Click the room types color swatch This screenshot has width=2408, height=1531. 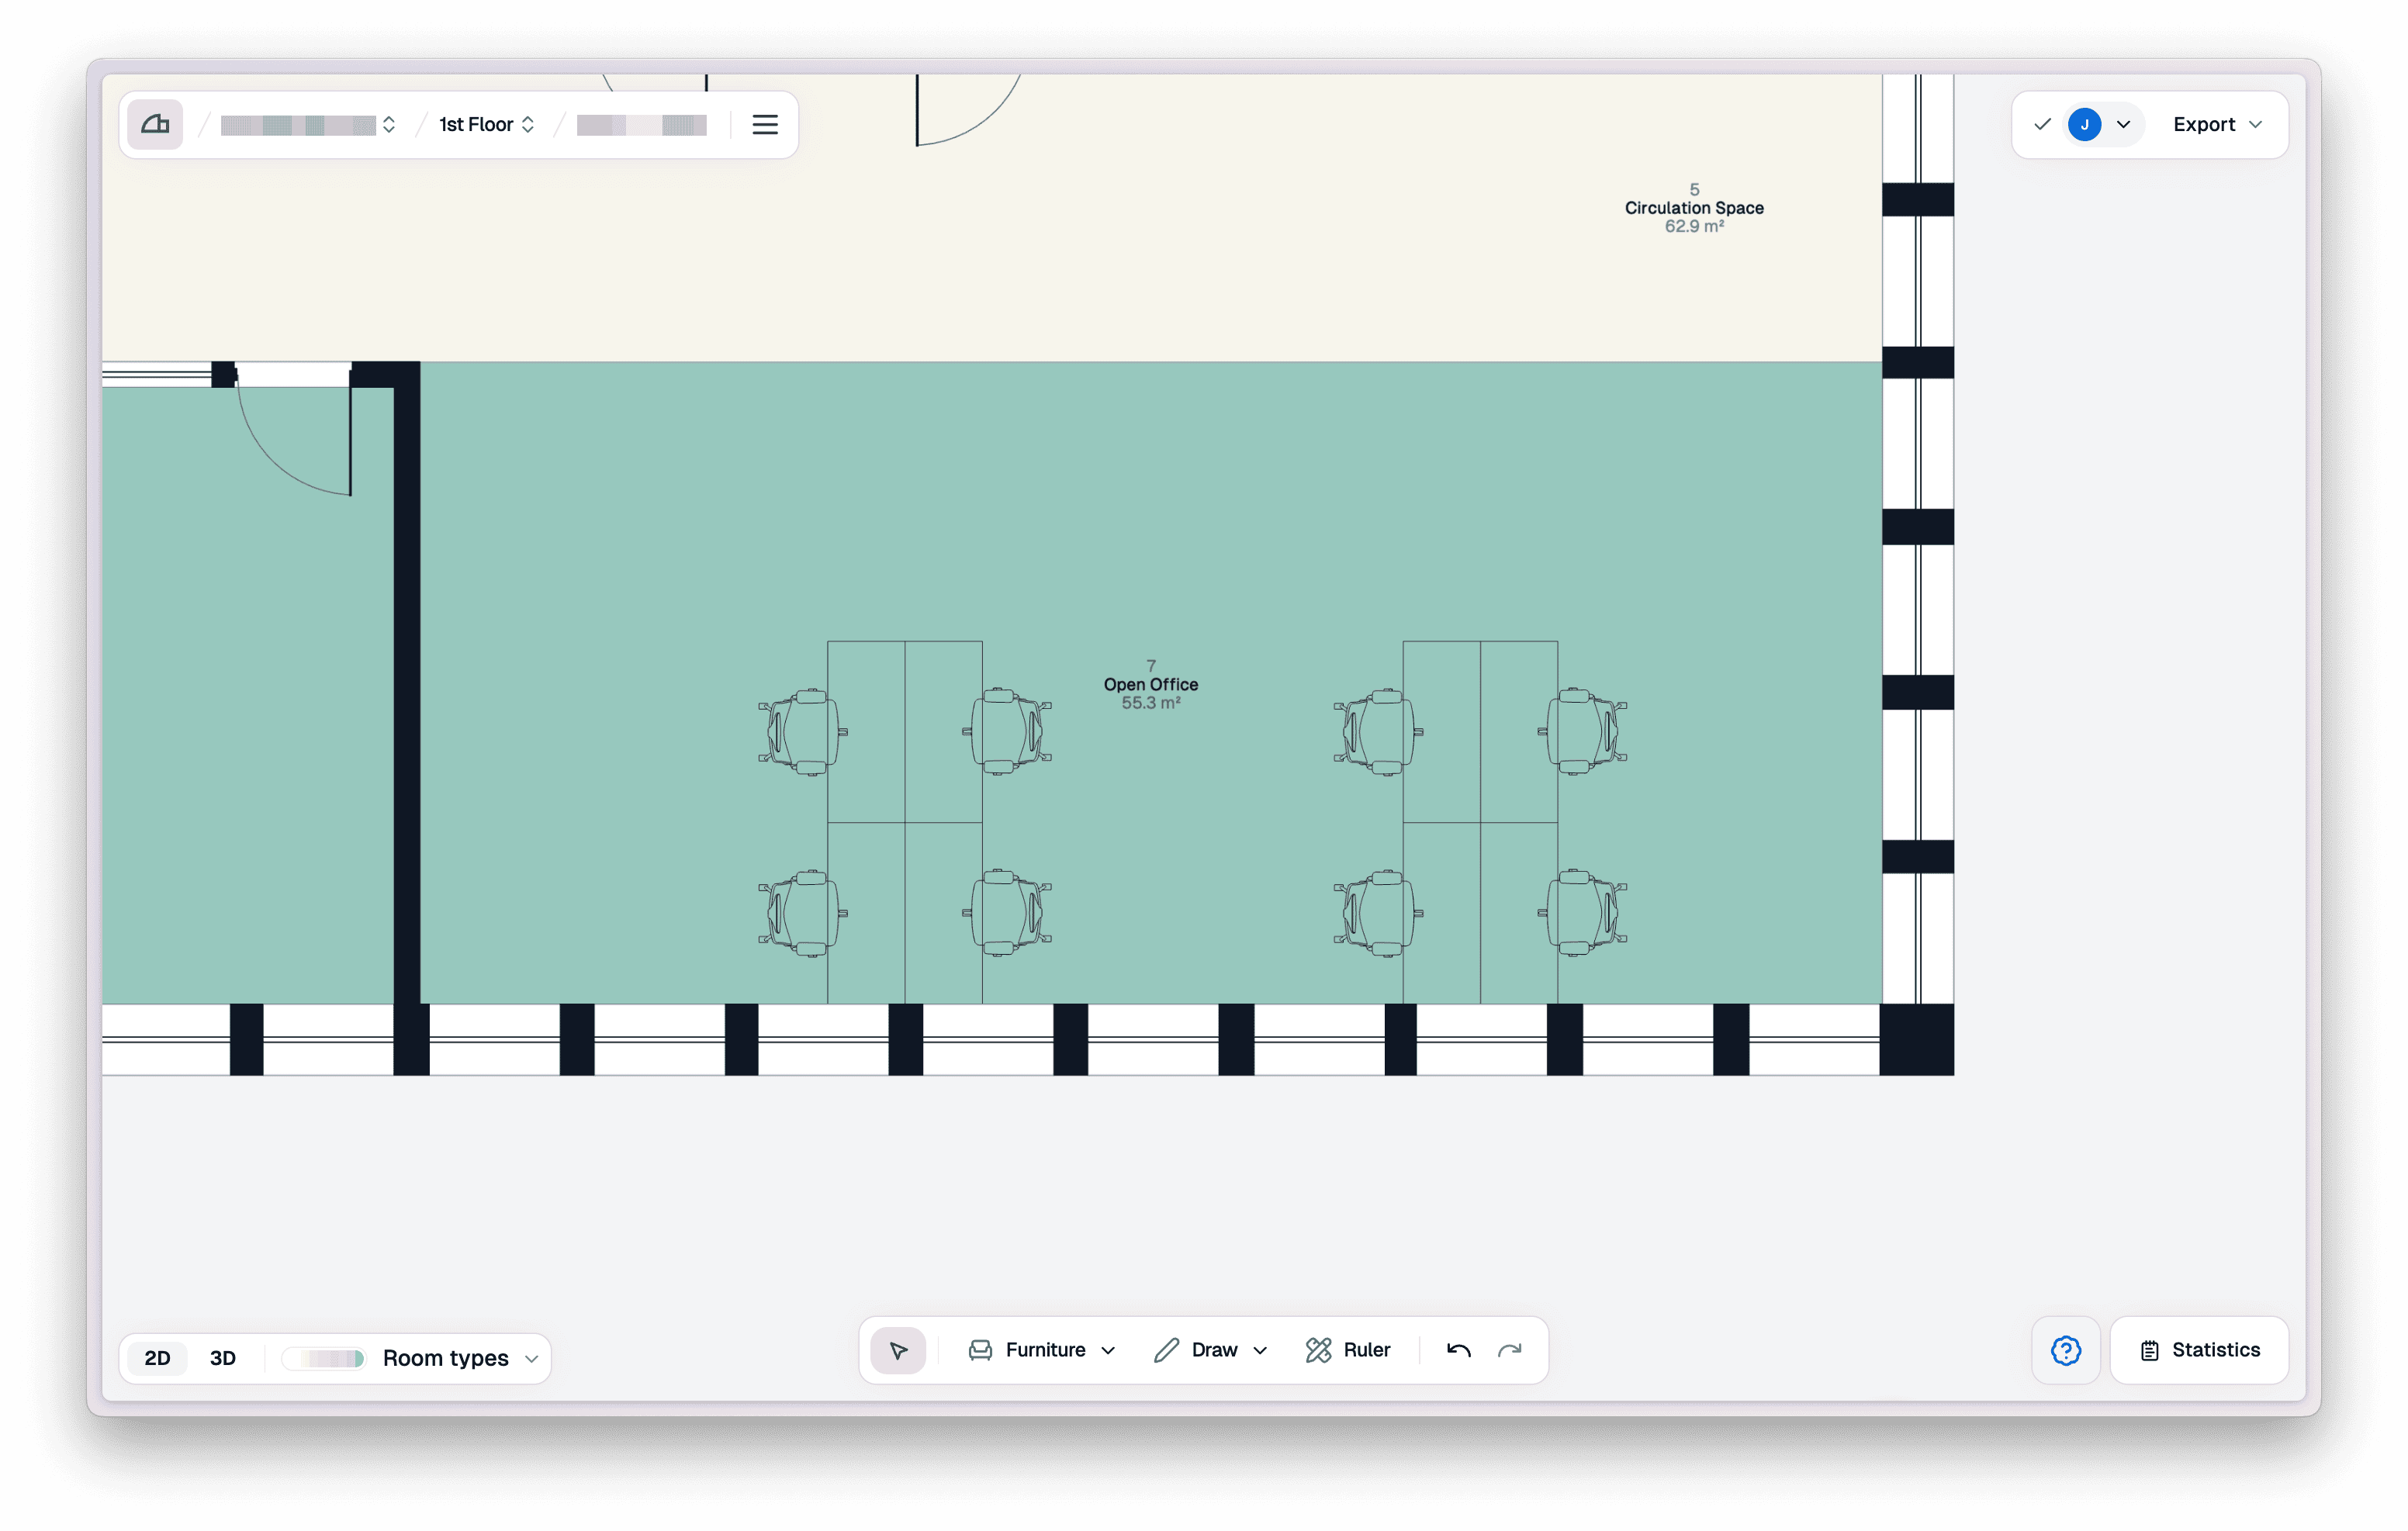pyautogui.click(x=323, y=1358)
